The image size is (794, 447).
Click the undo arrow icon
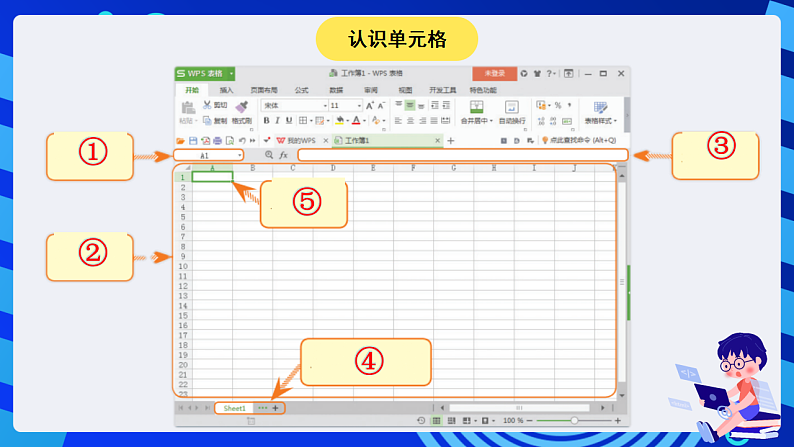pos(242,141)
